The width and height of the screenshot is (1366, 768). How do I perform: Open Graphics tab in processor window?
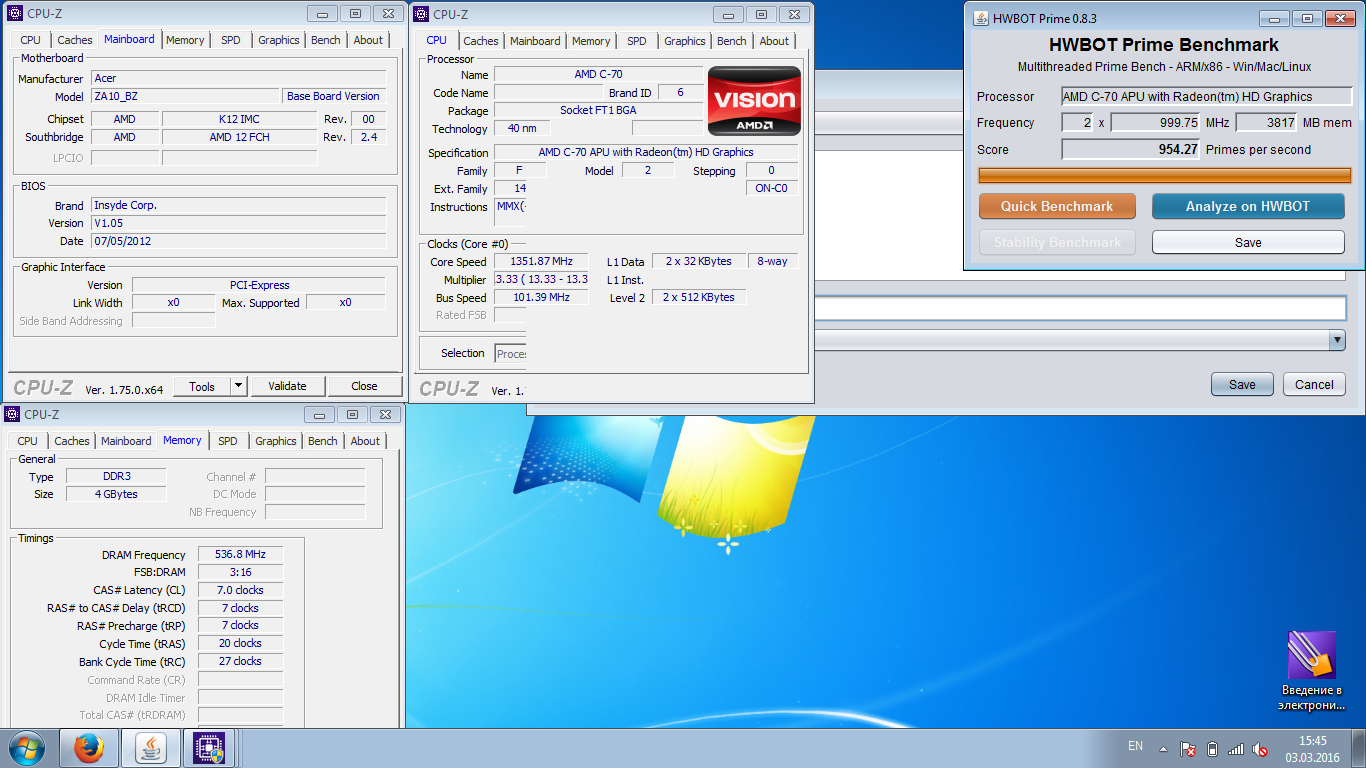685,41
